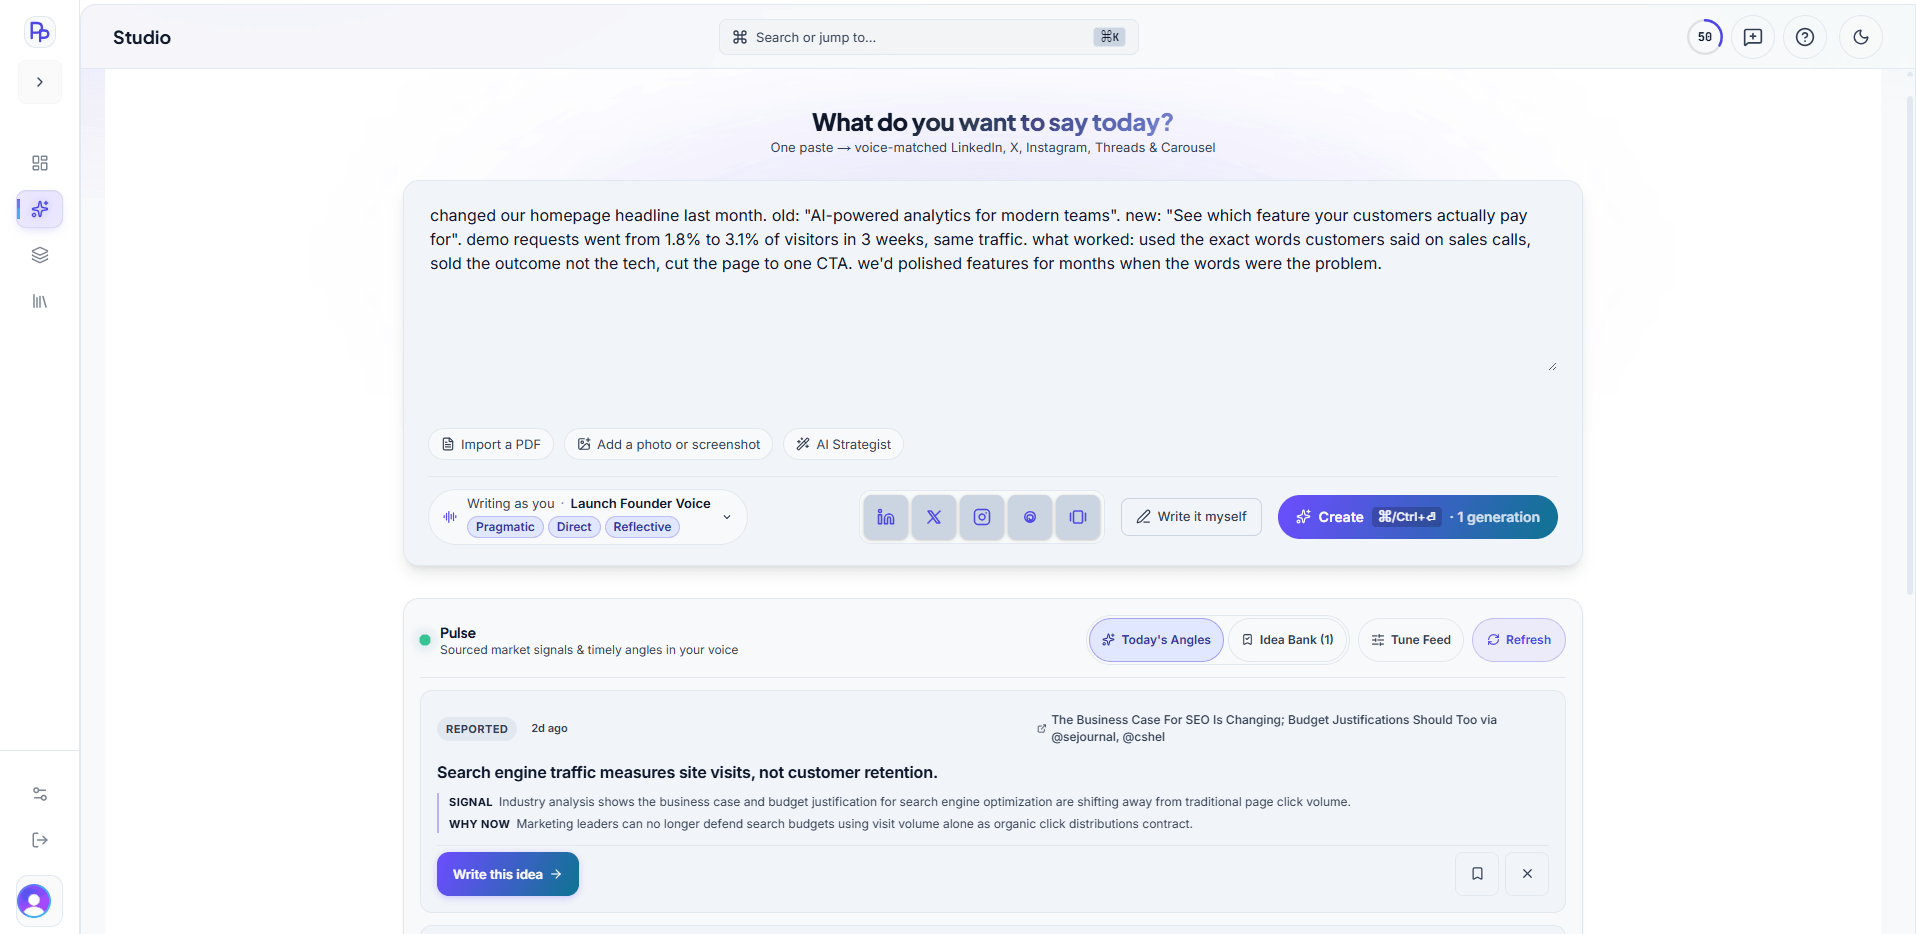Click the credits counter showing 50
This screenshot has height=934, width=1916.
[x=1705, y=37]
